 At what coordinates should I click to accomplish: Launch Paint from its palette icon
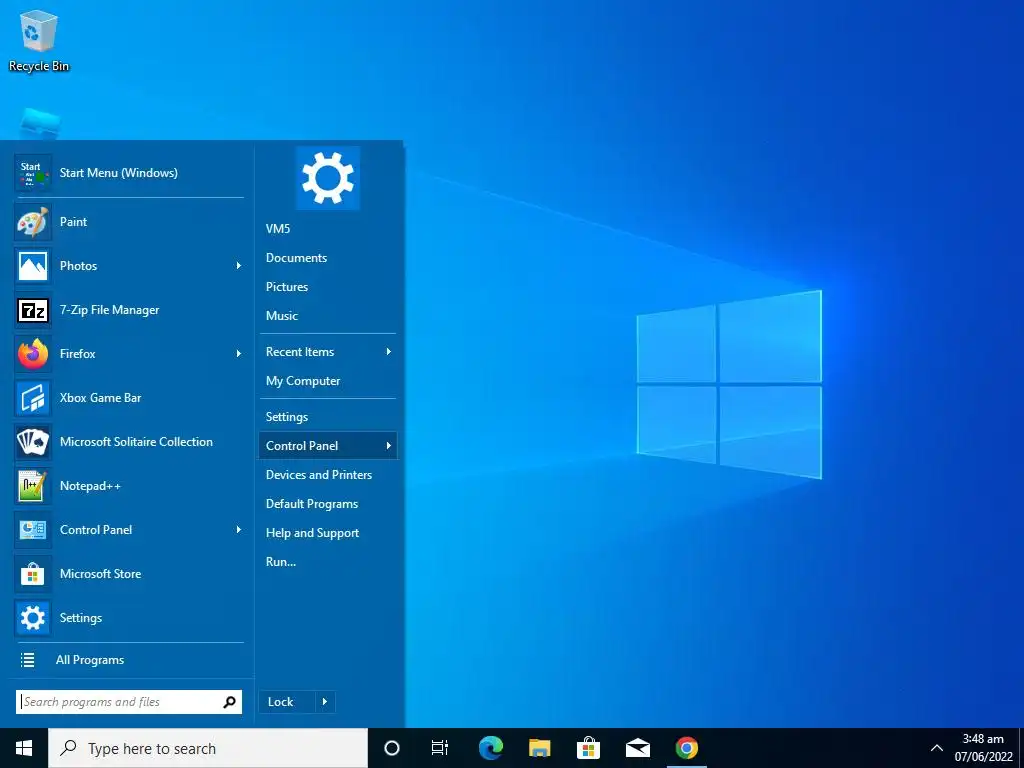[33, 222]
